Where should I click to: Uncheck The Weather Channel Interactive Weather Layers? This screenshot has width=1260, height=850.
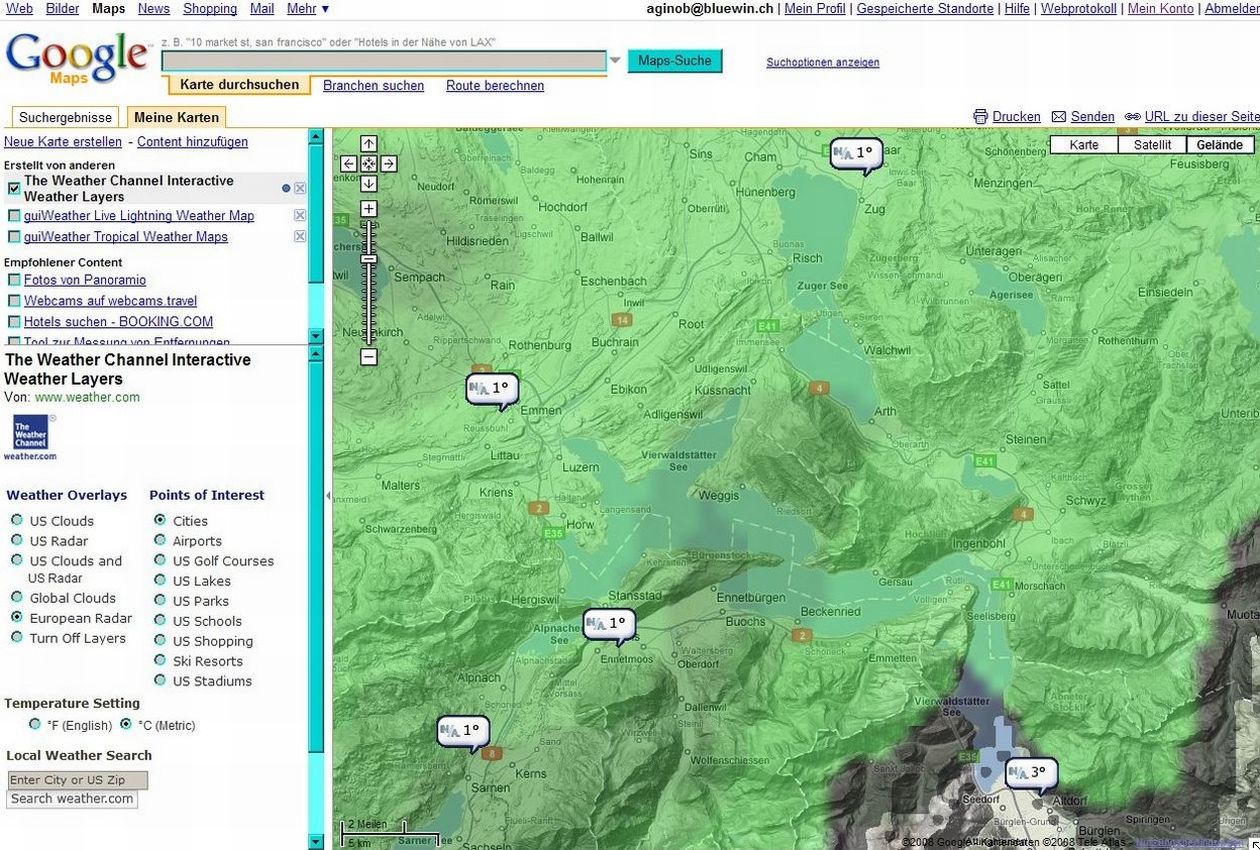(14, 188)
